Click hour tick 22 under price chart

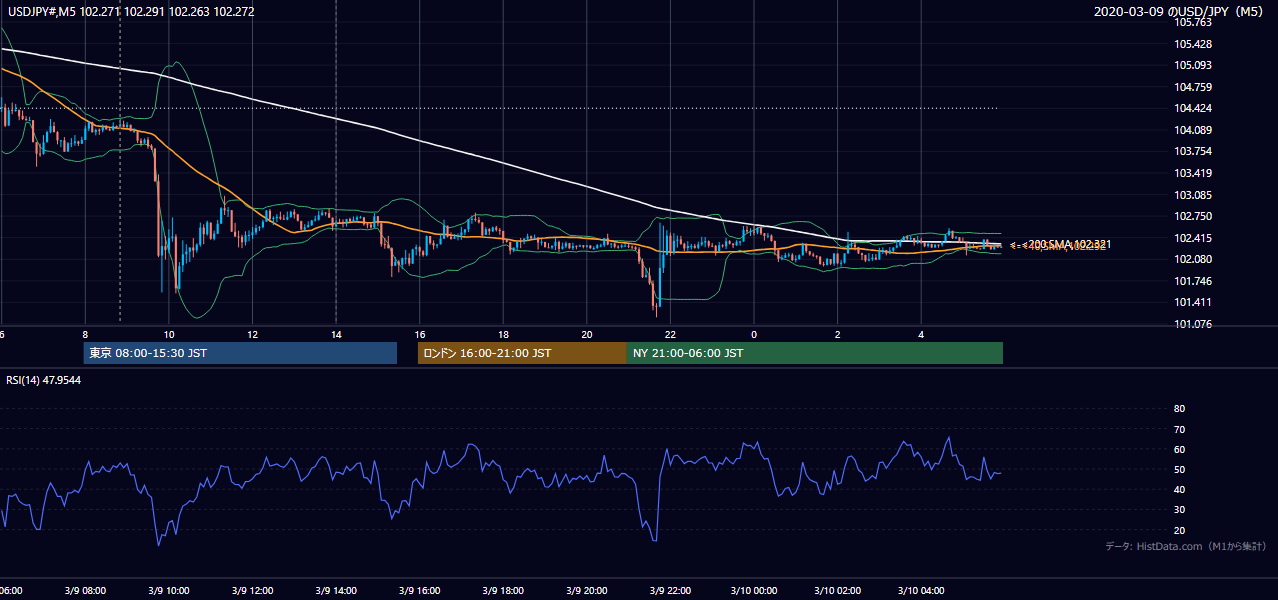[x=670, y=334]
